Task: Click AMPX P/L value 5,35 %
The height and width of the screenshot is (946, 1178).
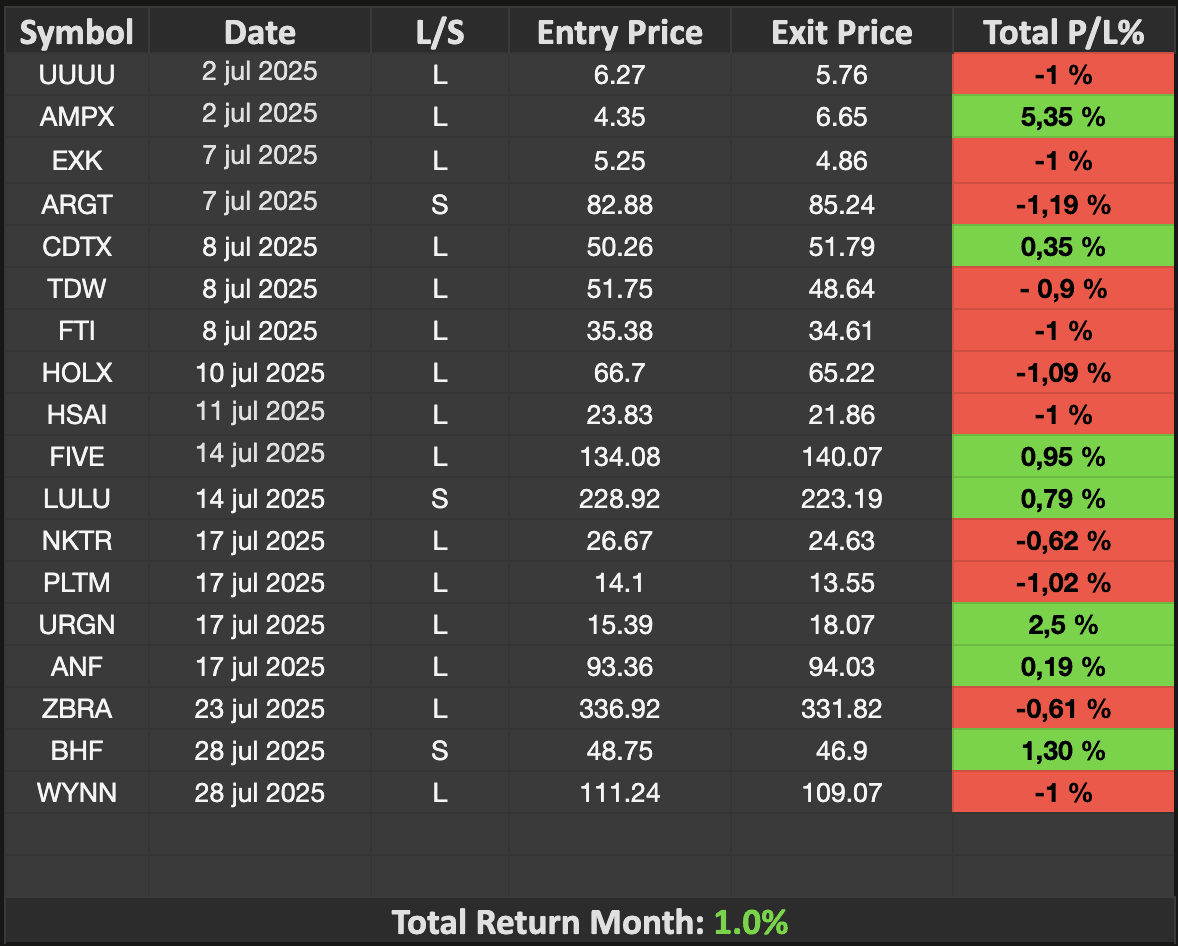Action: click(1063, 116)
